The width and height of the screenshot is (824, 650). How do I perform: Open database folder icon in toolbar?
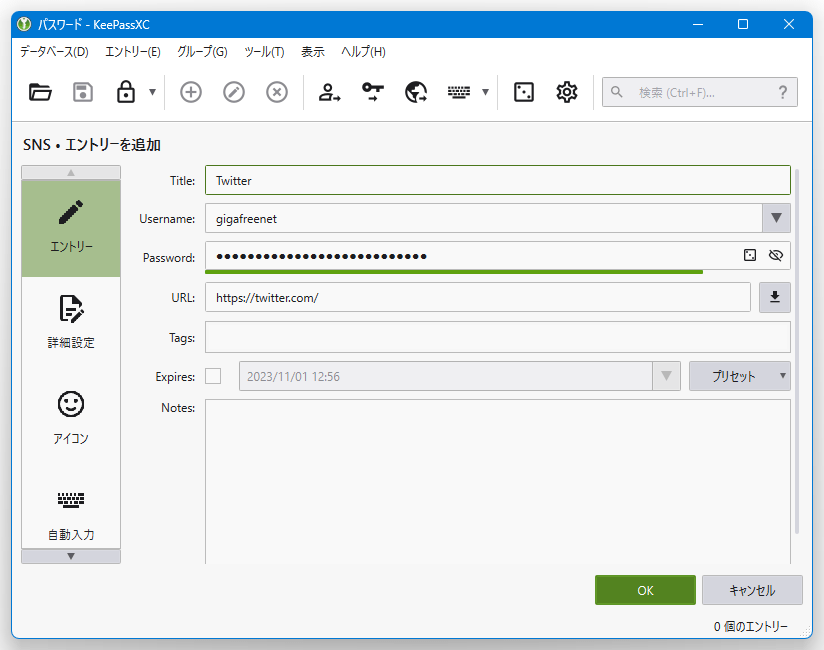40,92
